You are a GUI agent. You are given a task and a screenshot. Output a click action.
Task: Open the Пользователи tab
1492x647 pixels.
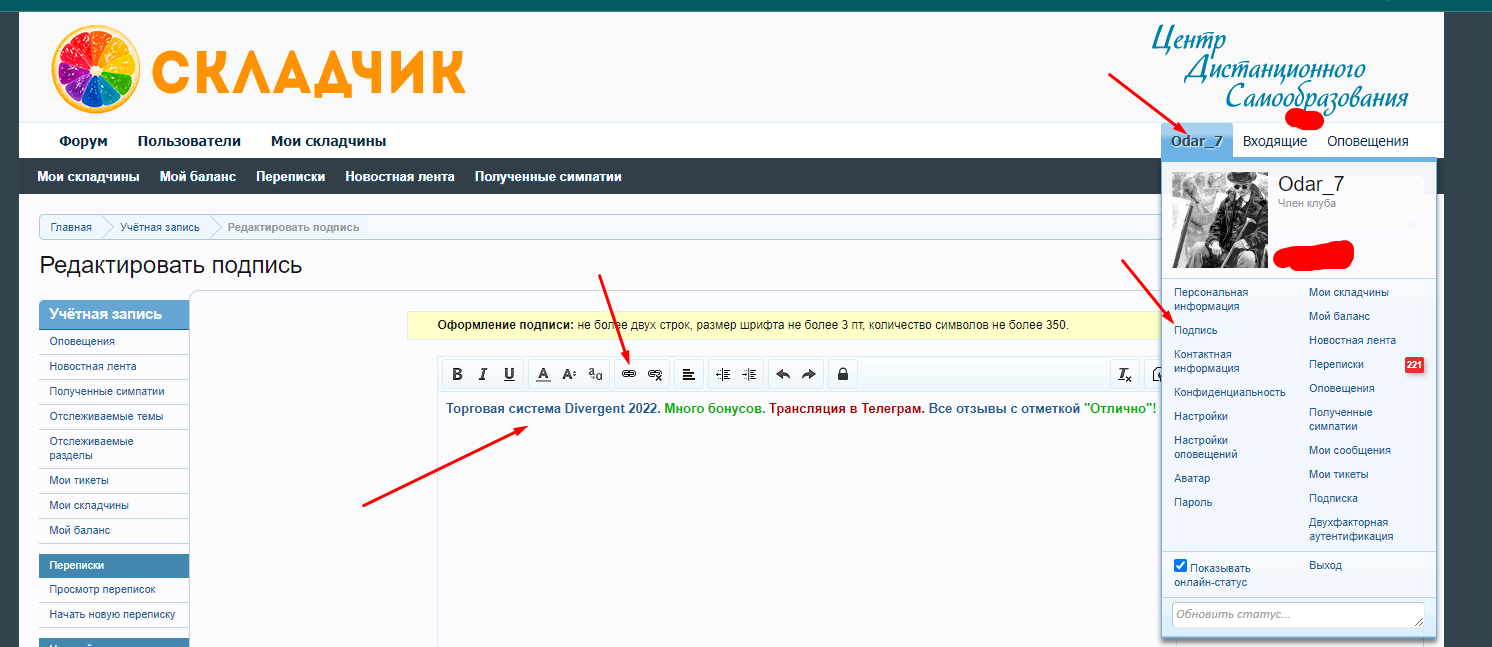point(190,141)
